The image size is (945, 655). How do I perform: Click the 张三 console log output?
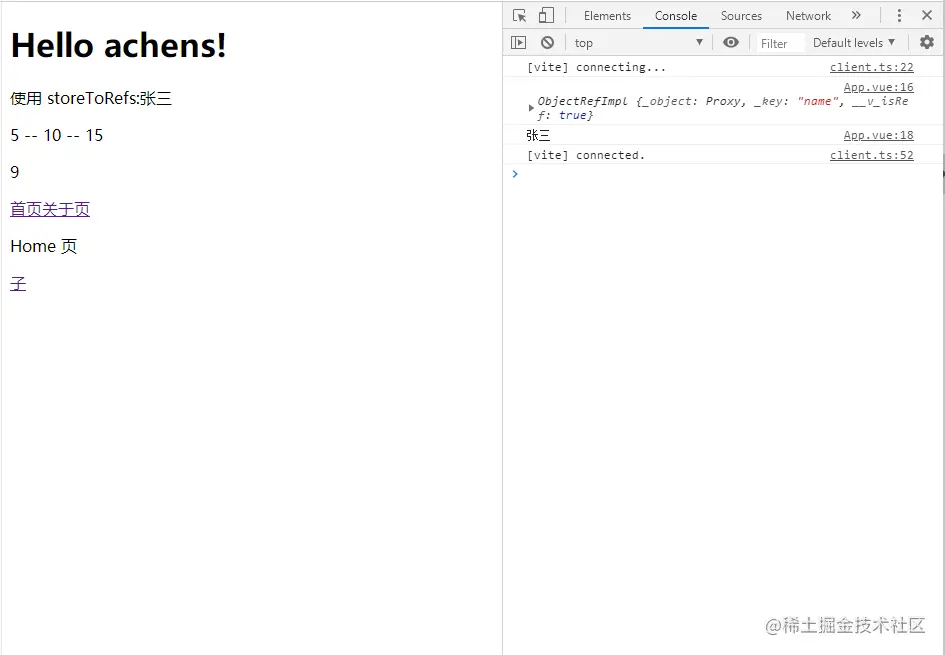tap(538, 136)
